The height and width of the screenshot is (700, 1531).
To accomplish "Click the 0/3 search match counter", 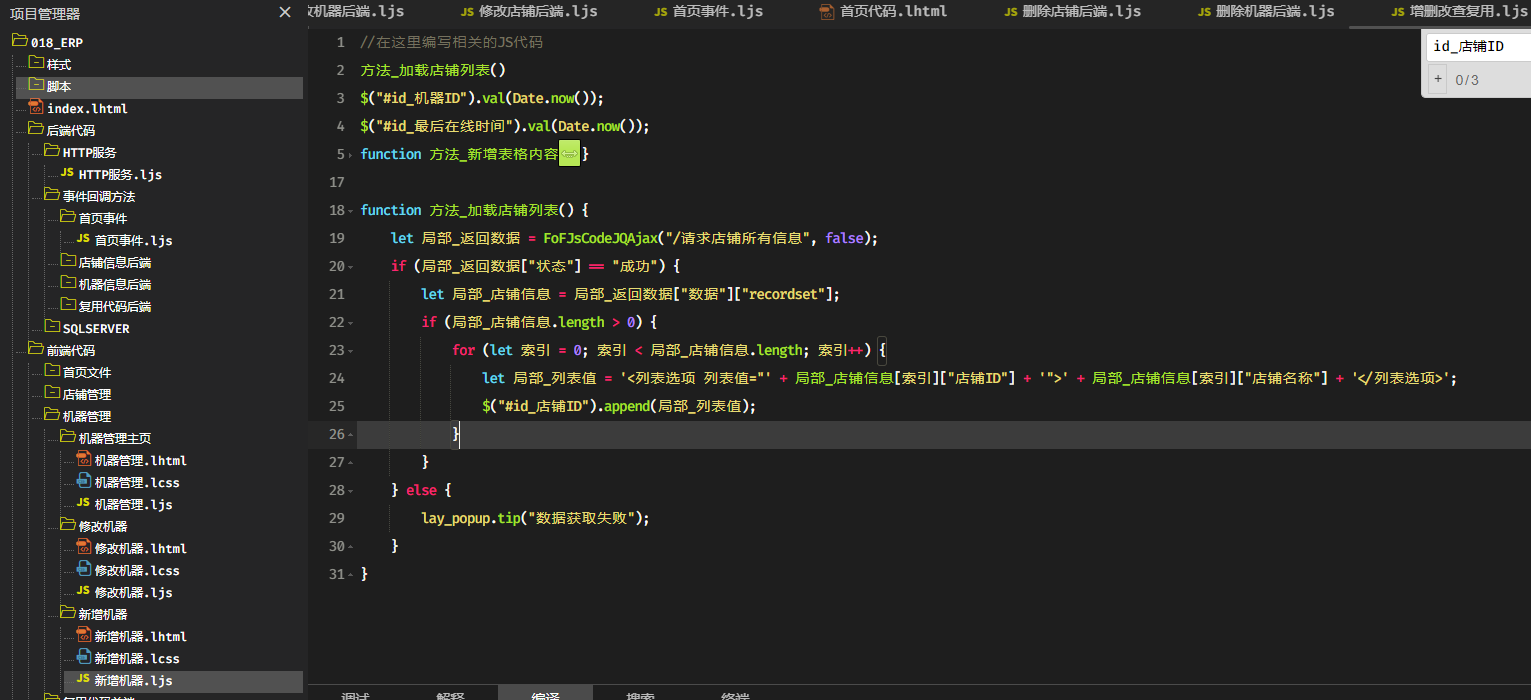I will coord(1467,80).
